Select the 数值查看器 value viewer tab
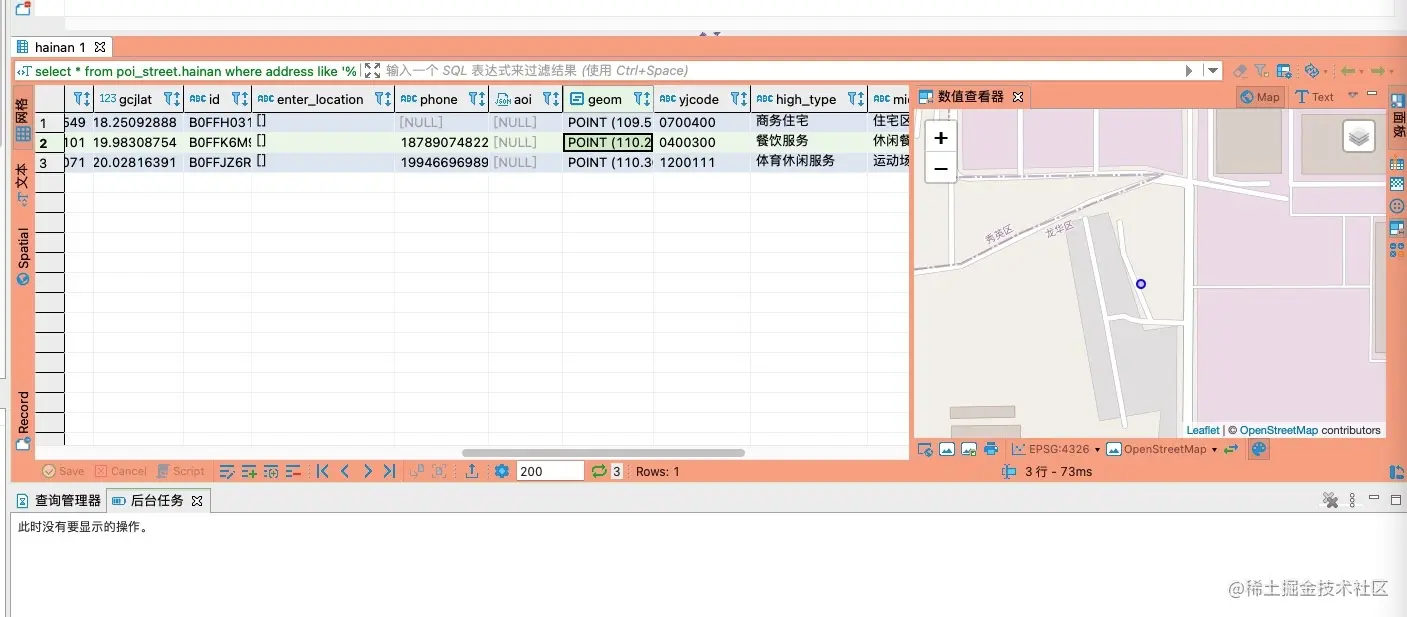The height and width of the screenshot is (617, 1407). pos(970,97)
